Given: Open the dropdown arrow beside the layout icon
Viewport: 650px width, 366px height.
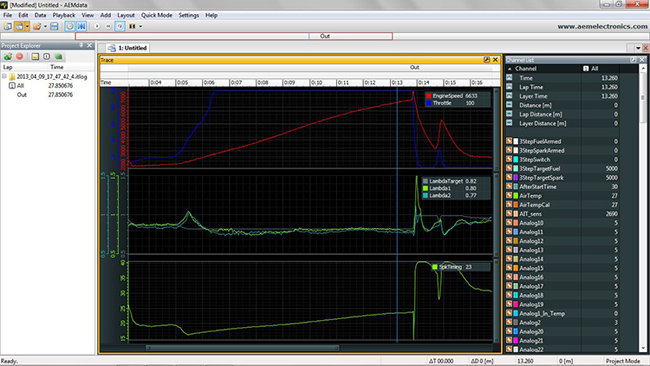Looking at the screenshot, I should (x=27, y=26).
